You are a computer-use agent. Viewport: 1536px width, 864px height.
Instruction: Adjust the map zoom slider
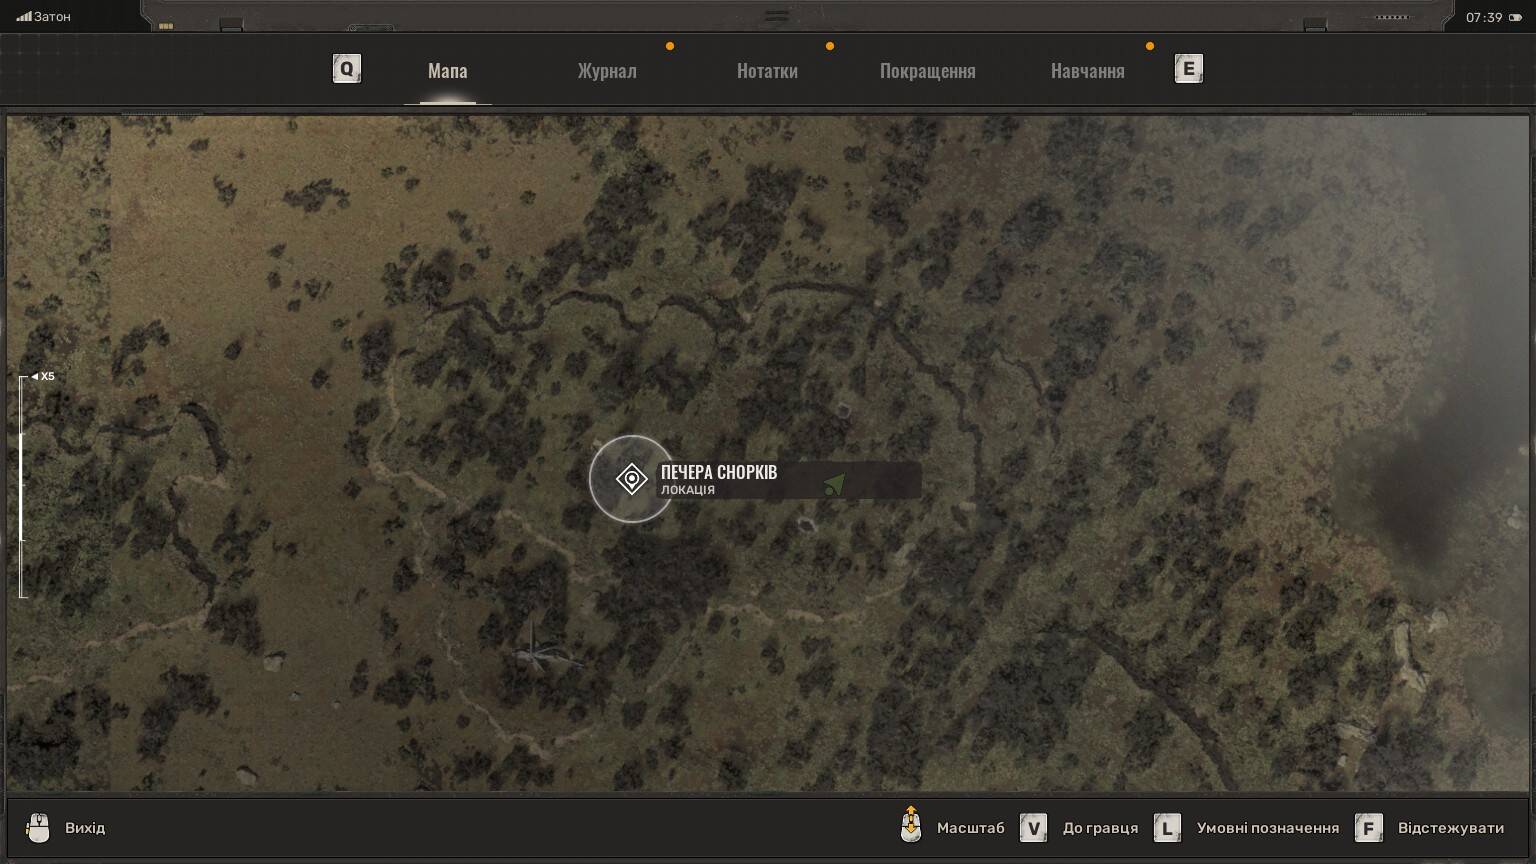[x=22, y=487]
